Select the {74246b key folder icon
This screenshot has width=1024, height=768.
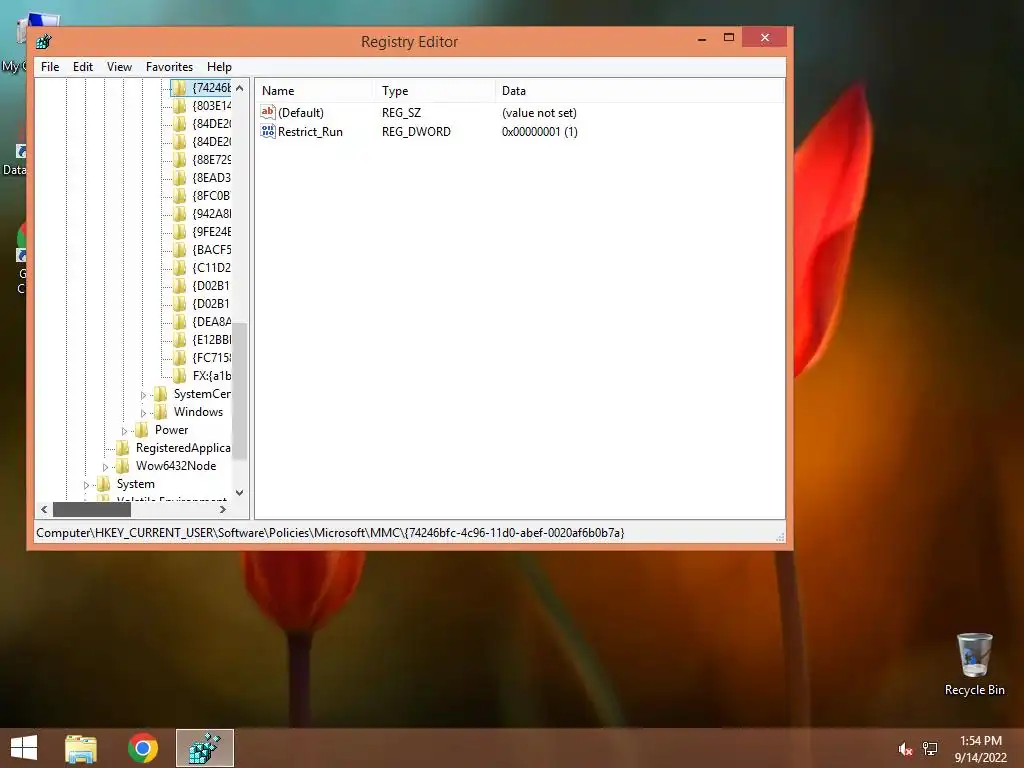(180, 88)
